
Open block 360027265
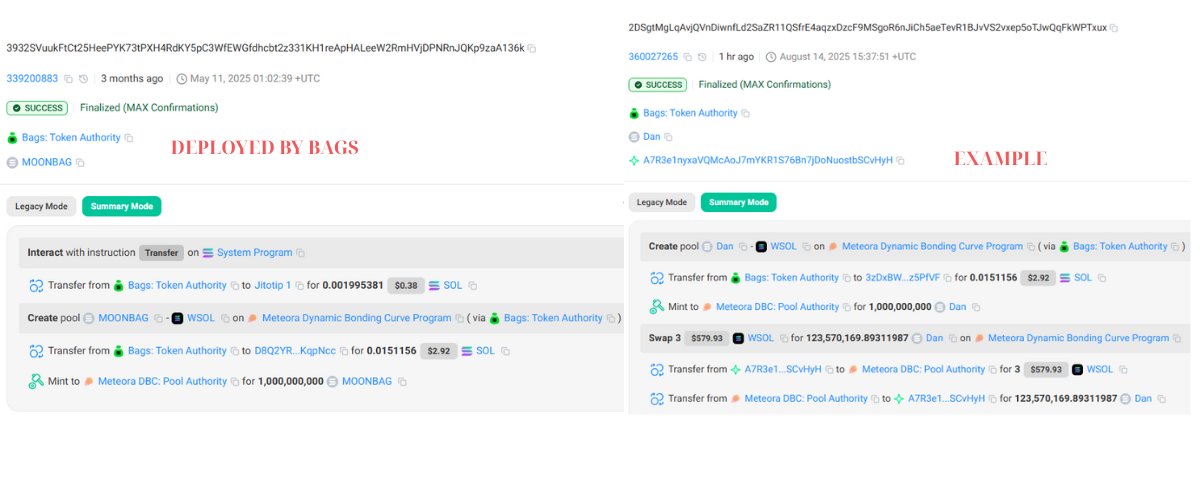point(653,57)
